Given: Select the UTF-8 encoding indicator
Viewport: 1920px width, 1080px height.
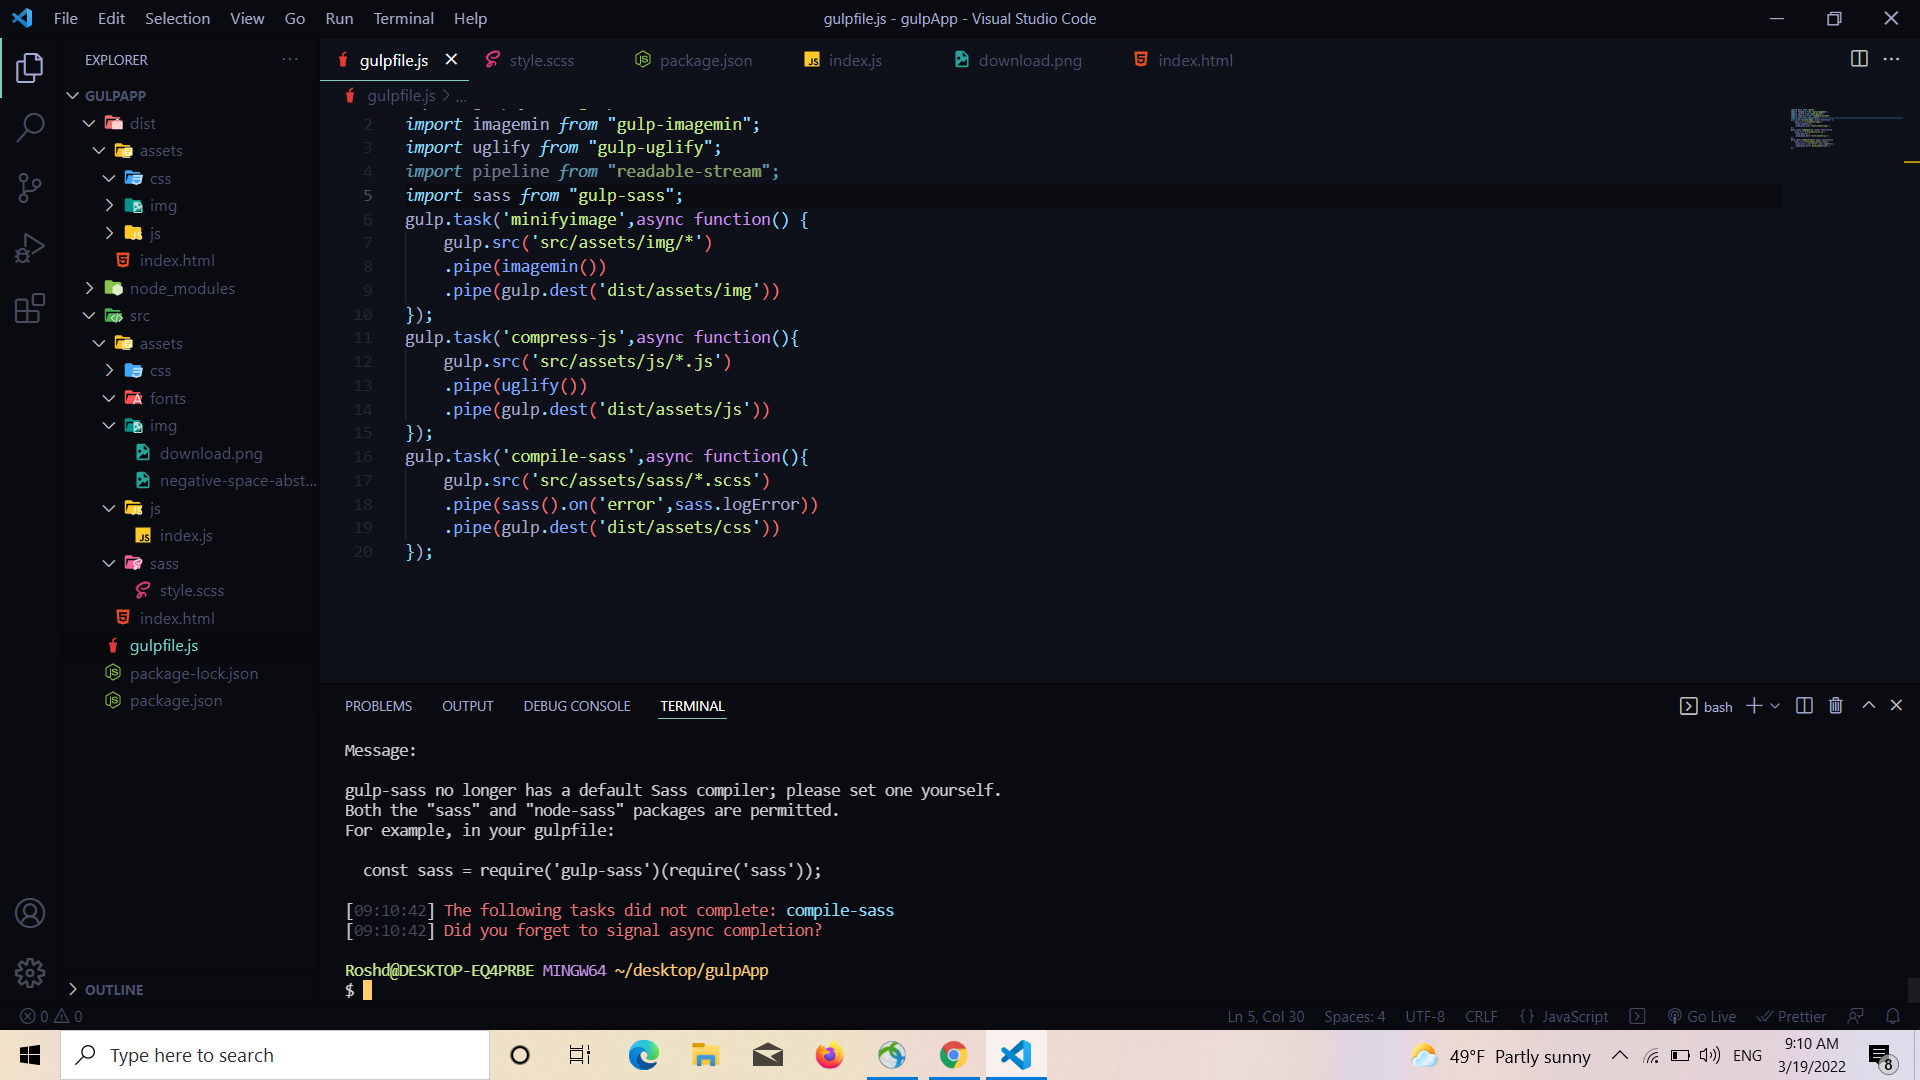Looking at the screenshot, I should (1425, 1016).
